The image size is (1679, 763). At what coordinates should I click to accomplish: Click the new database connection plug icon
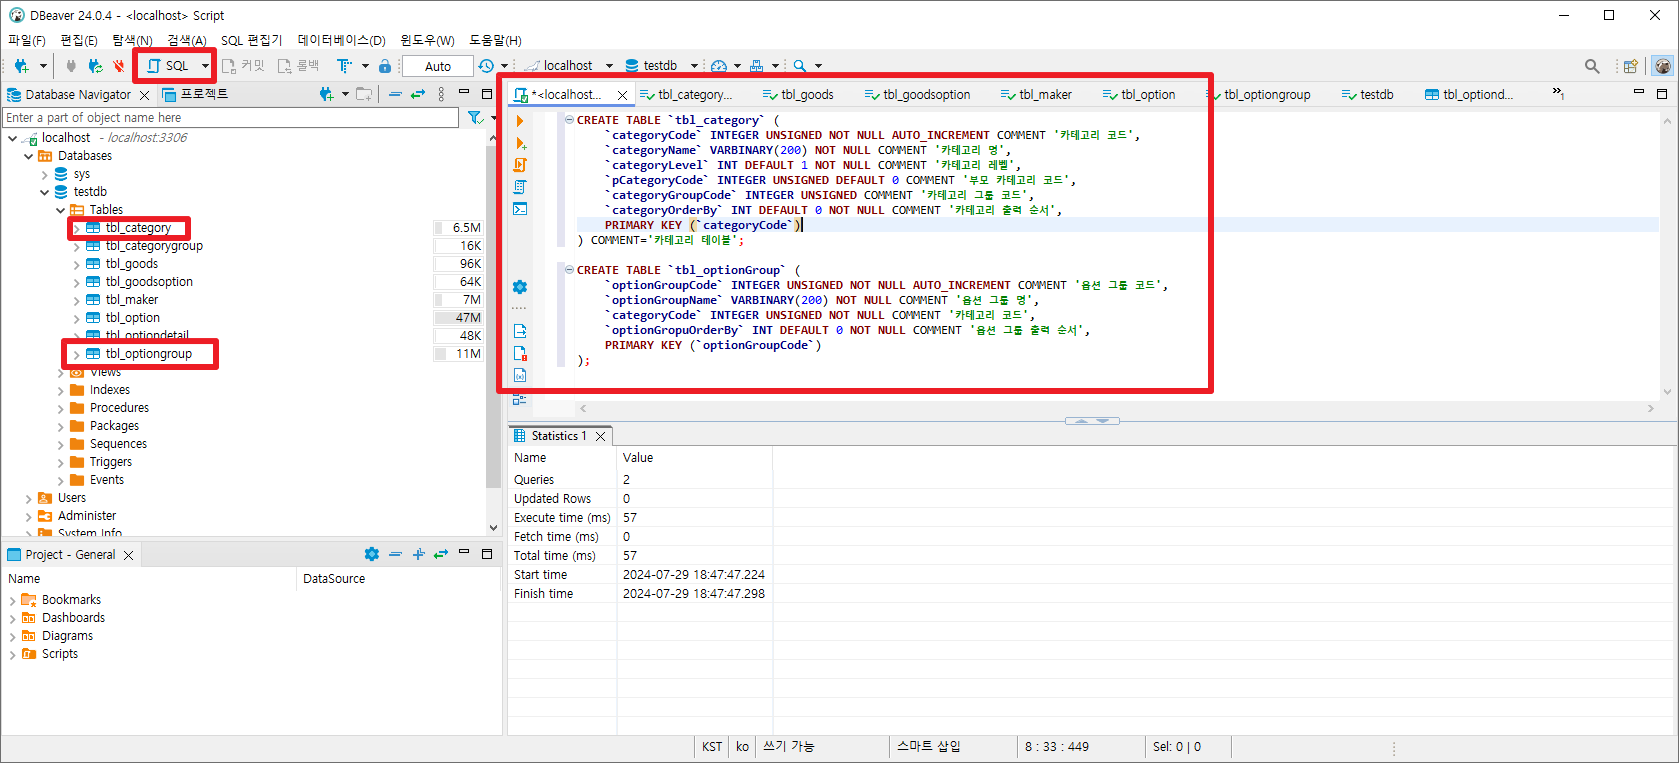pyautogui.click(x=21, y=66)
